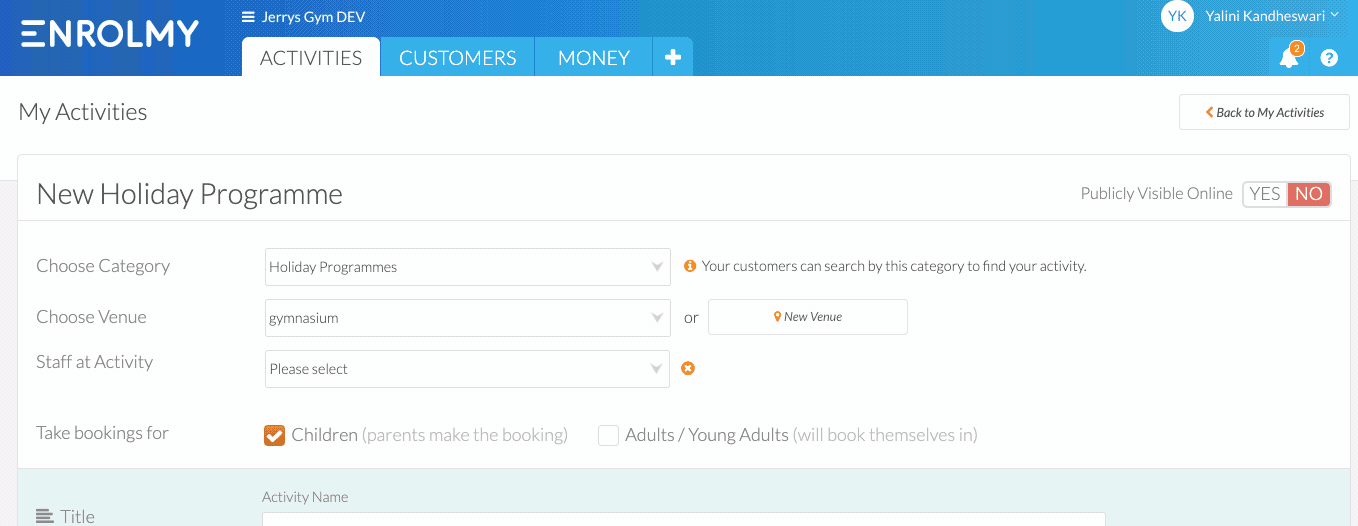Open the notifications bell icon
The image size is (1358, 526).
[1289, 57]
